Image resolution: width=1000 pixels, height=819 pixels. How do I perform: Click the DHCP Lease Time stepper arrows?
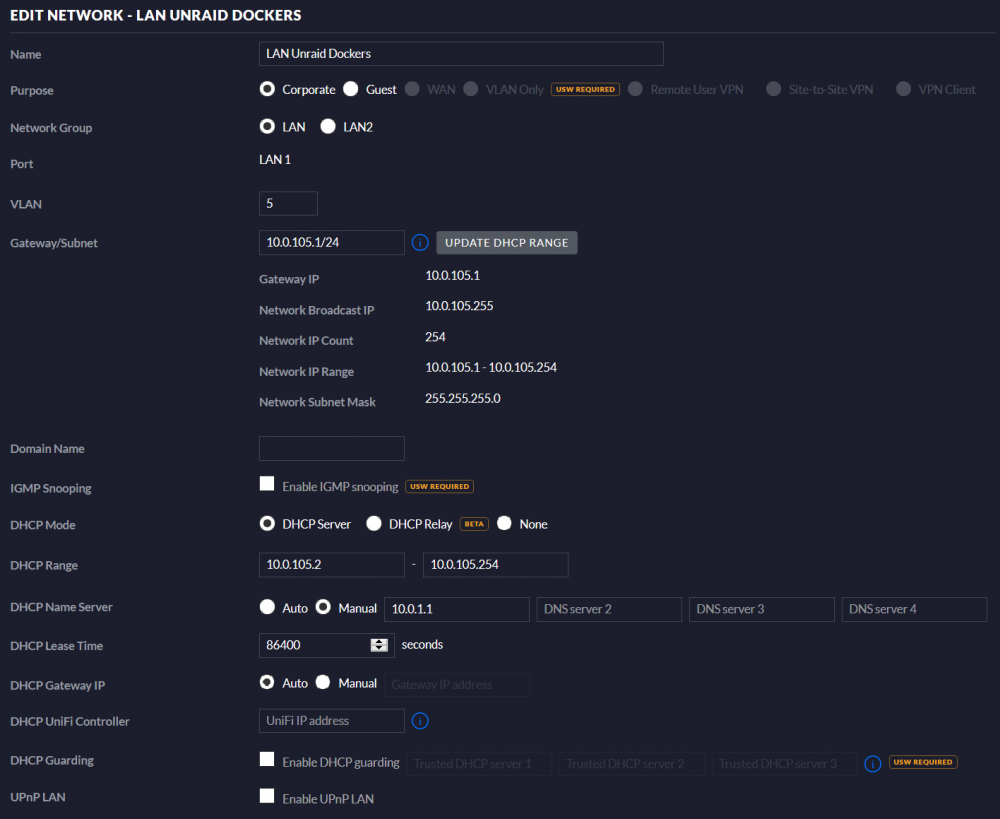point(379,645)
